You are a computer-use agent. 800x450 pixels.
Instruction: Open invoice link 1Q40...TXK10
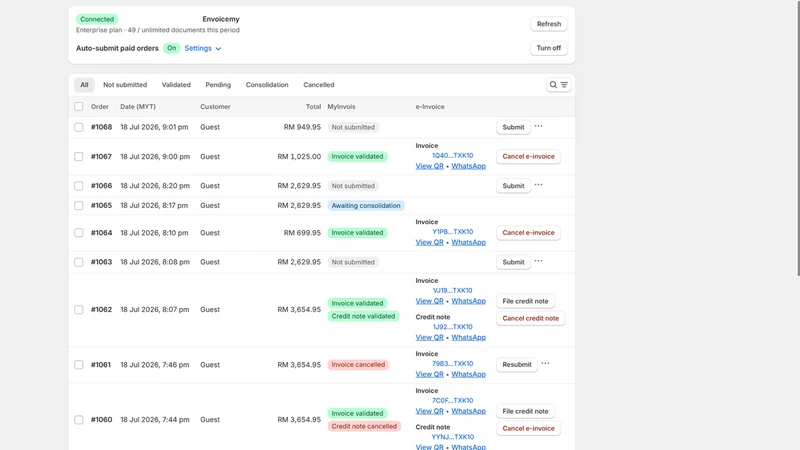point(453,156)
